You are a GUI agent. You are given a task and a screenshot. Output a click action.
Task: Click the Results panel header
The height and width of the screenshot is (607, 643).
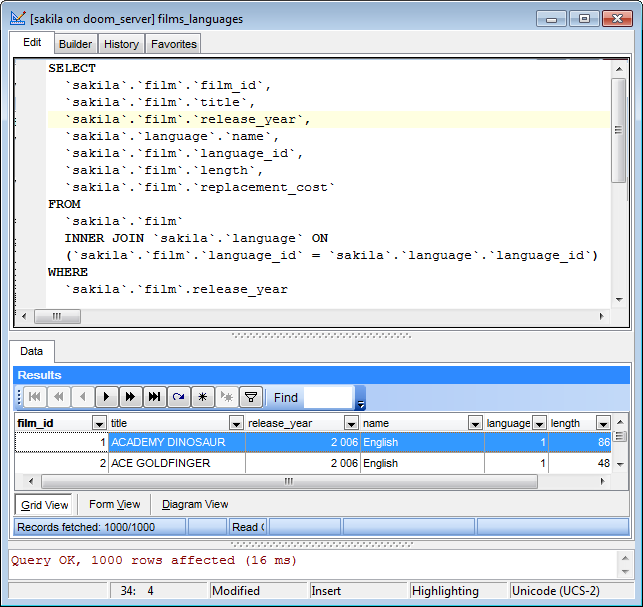pyautogui.click(x=322, y=375)
